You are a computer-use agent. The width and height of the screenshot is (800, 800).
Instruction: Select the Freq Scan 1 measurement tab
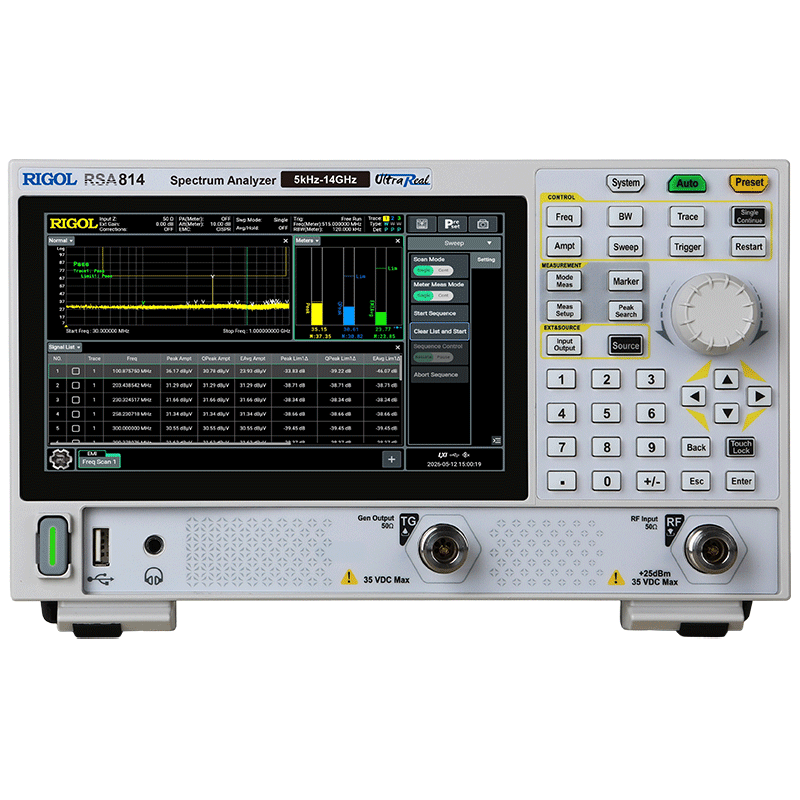tap(99, 462)
